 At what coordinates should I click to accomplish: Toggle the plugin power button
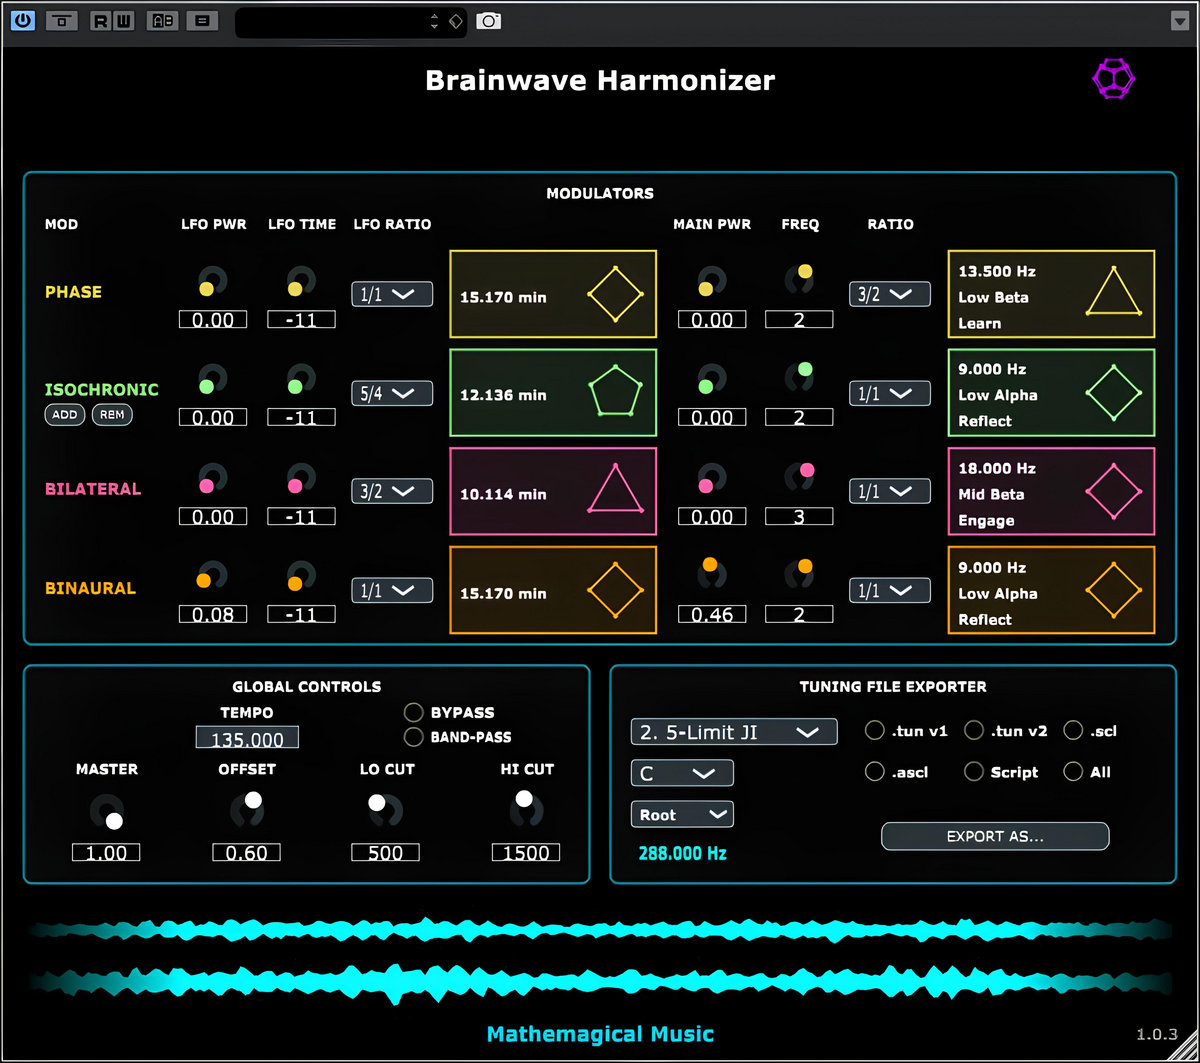point(22,20)
